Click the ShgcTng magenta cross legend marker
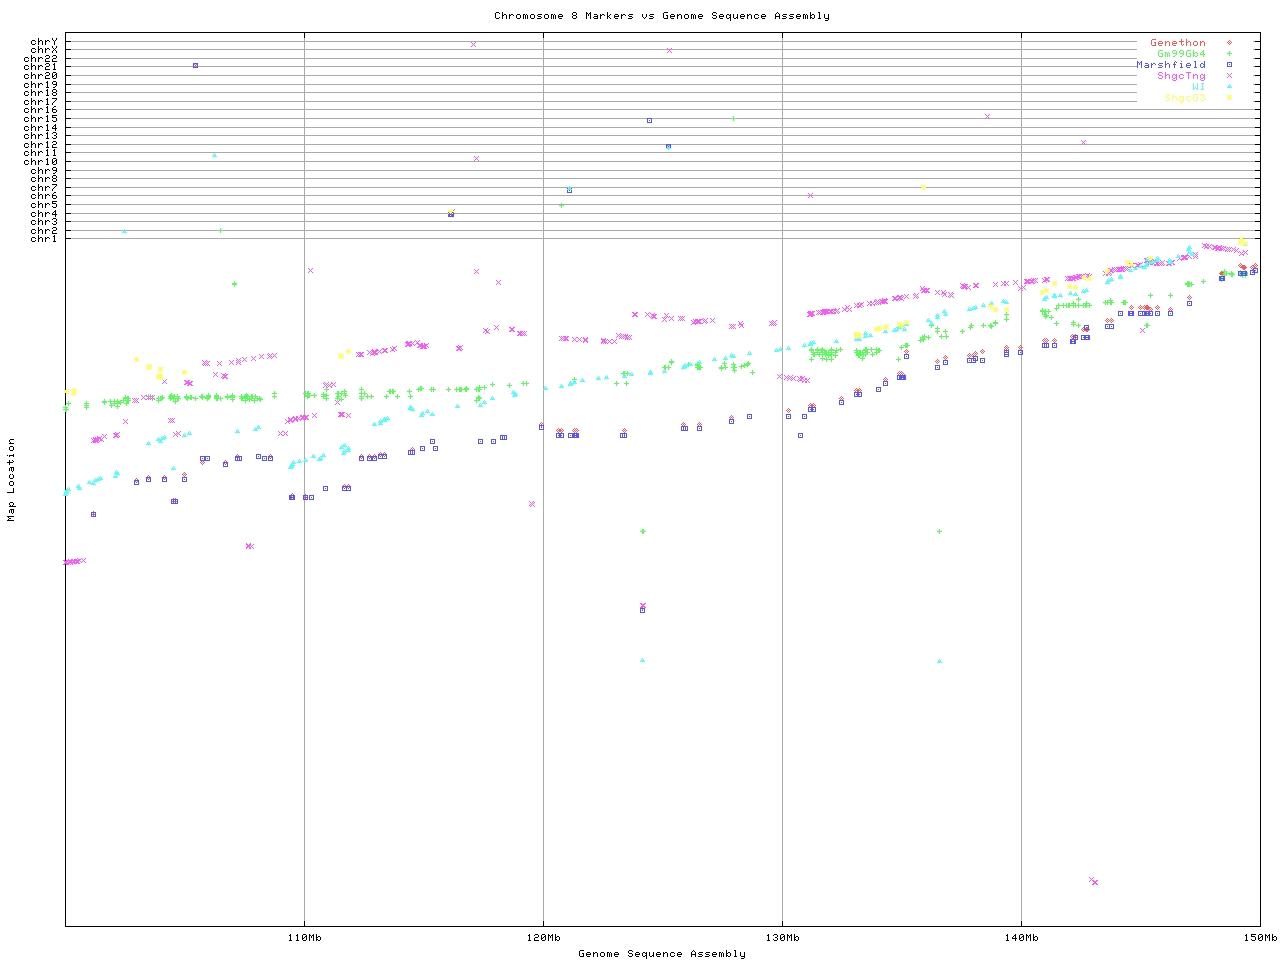 tap(1228, 76)
